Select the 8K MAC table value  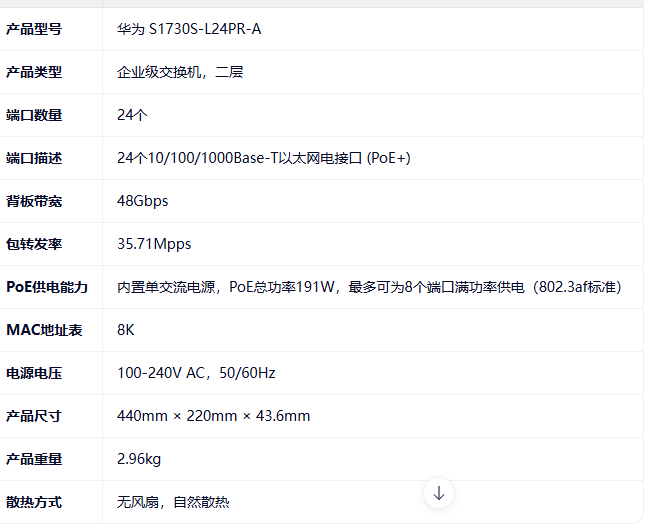click(126, 330)
